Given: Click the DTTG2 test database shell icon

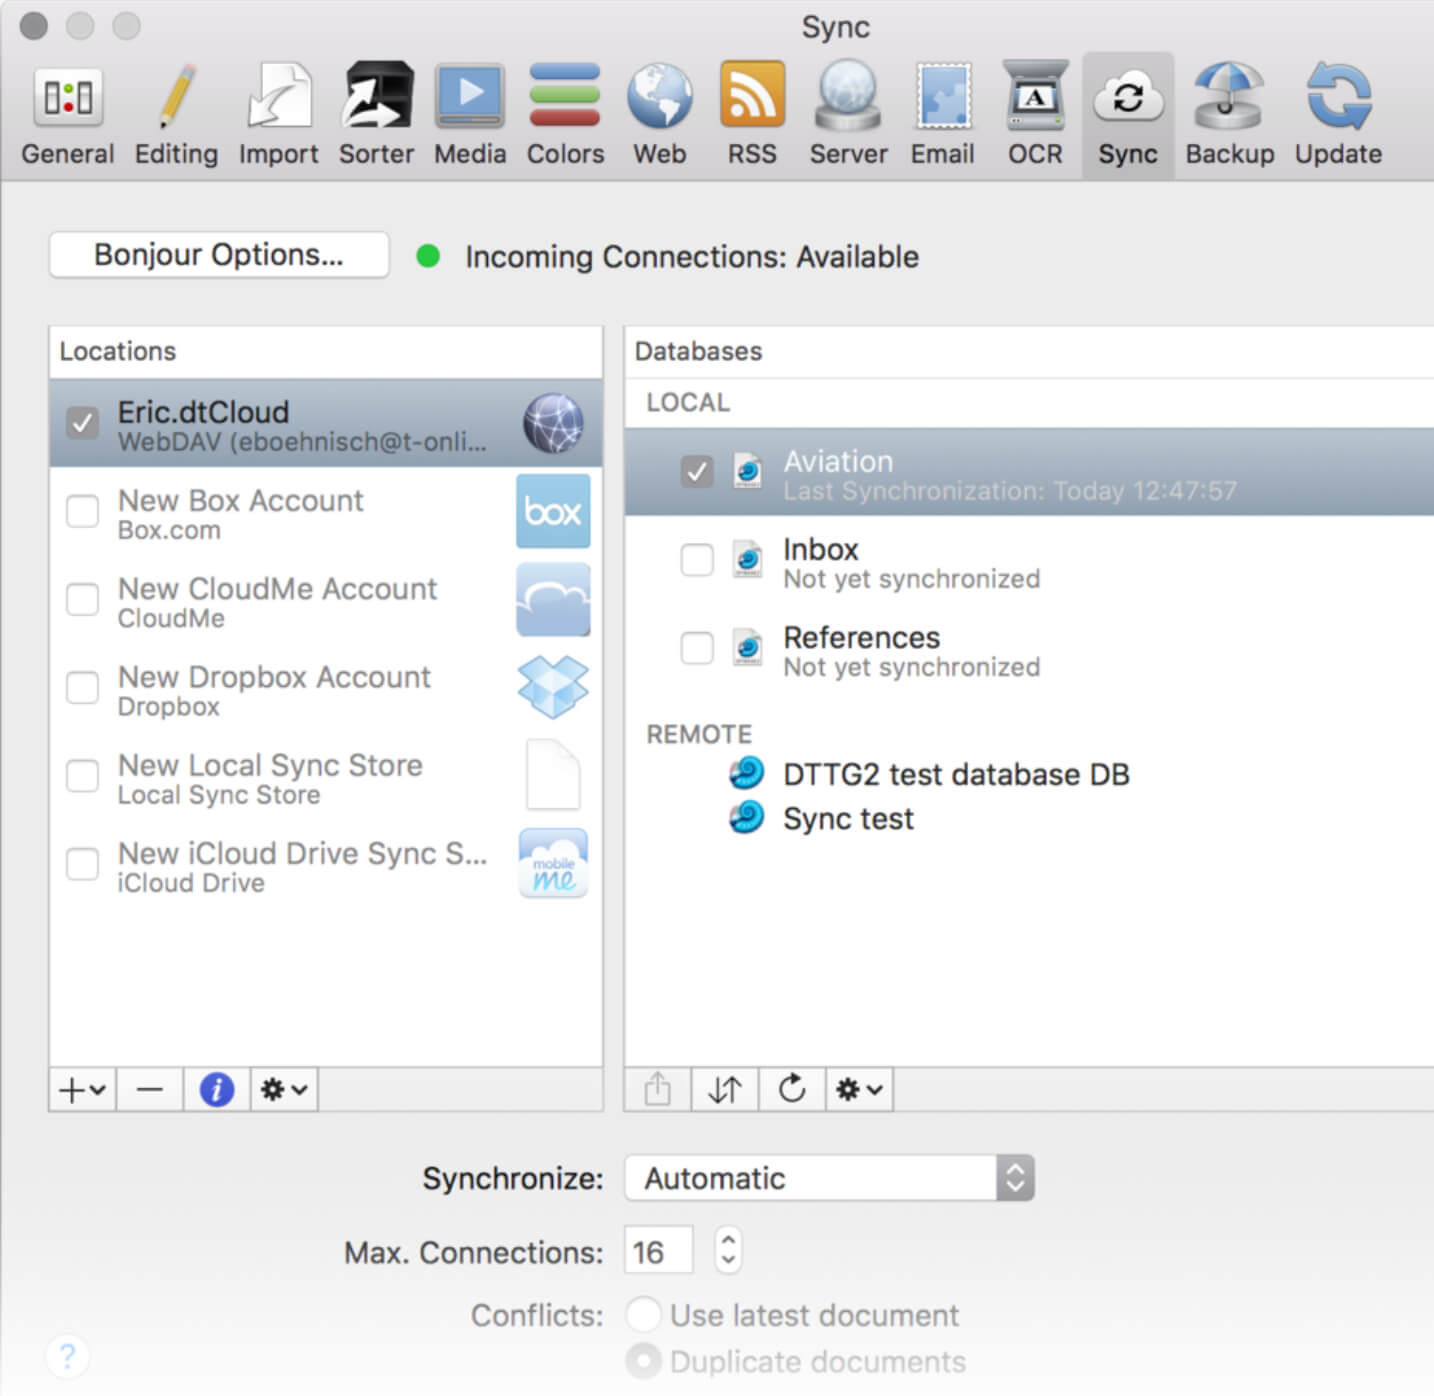Looking at the screenshot, I should [x=746, y=773].
